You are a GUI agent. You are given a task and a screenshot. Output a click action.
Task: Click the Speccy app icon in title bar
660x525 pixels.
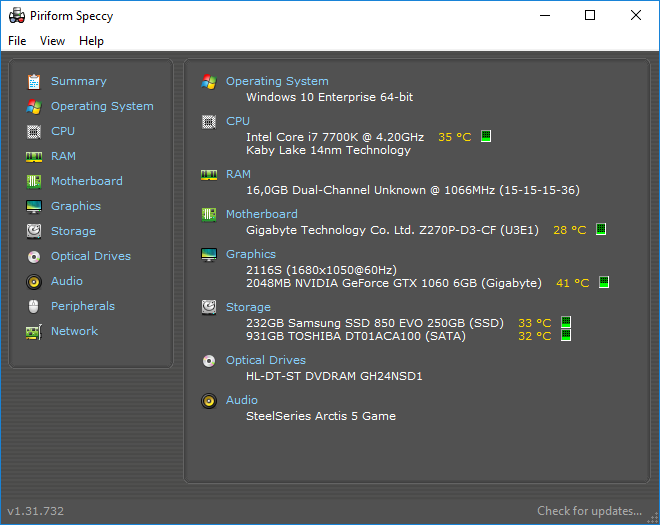pos(17,16)
